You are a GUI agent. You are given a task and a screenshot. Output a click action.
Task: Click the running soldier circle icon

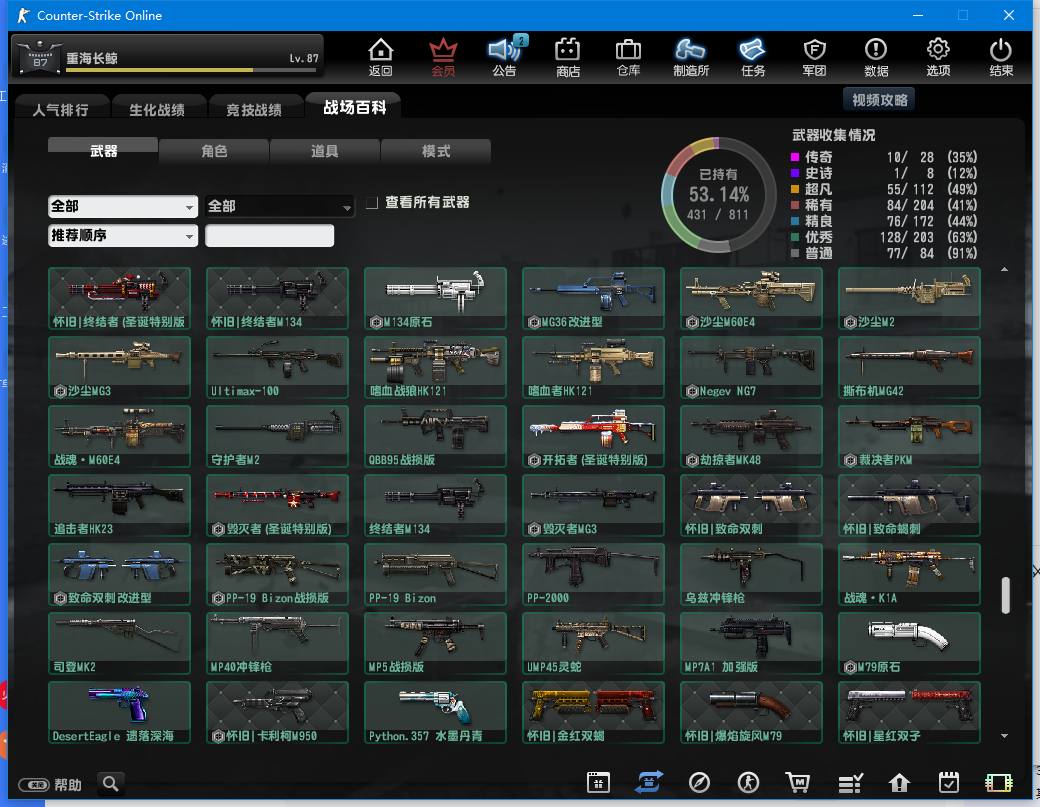(x=749, y=782)
